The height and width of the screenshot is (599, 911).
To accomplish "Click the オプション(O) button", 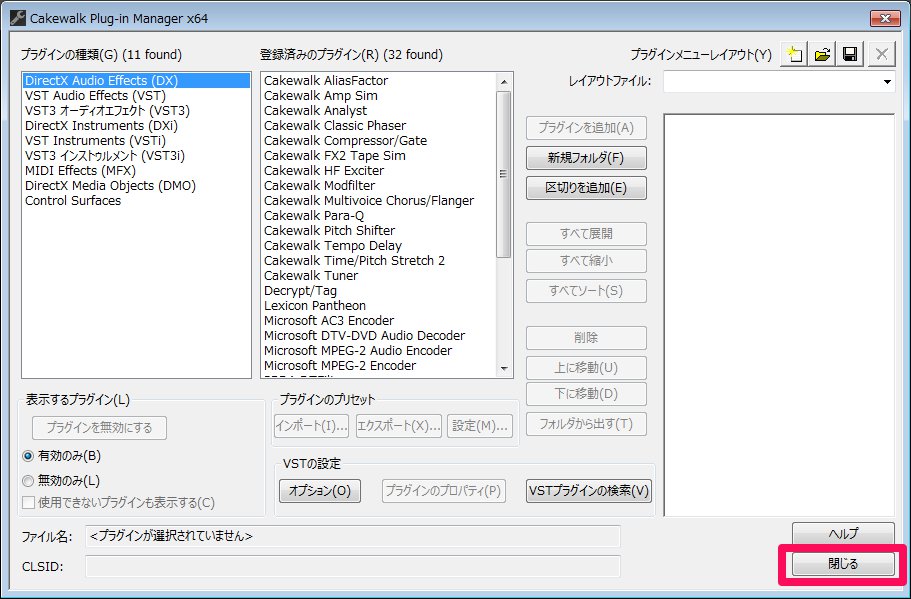I will pos(320,491).
